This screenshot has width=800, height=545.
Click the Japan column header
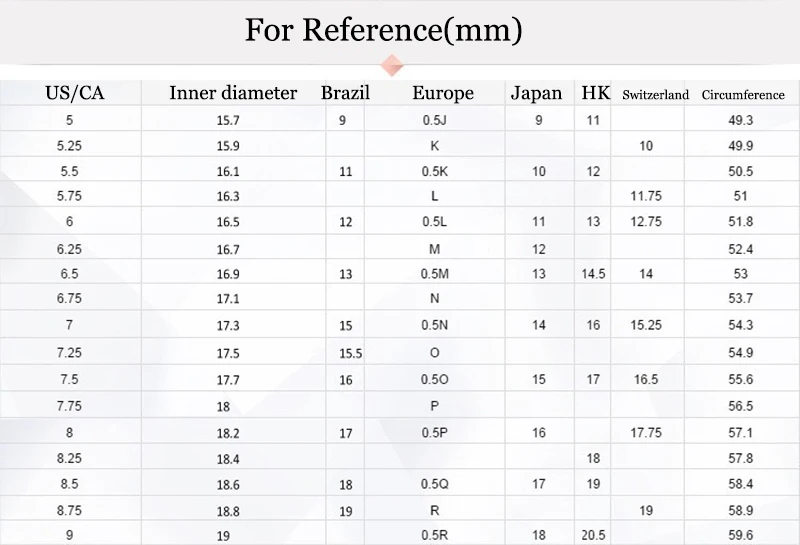(x=536, y=93)
